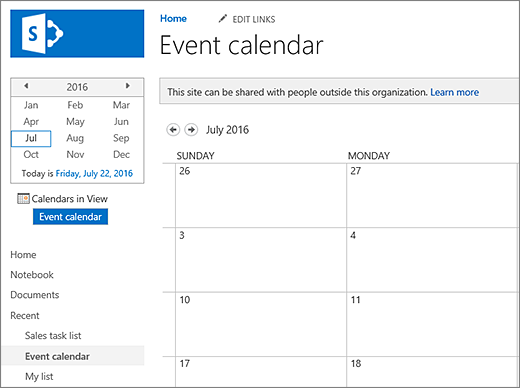
Task: Select May in the year picker
Action: tap(75, 122)
